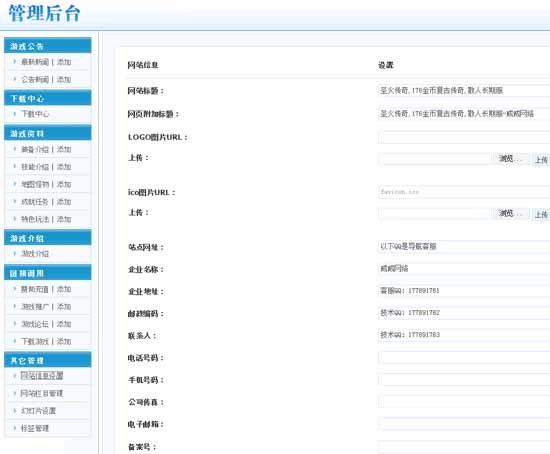Click the 联系人 input field
Image resolution: width=550 pixels, height=454 pixels.
tap(464, 335)
